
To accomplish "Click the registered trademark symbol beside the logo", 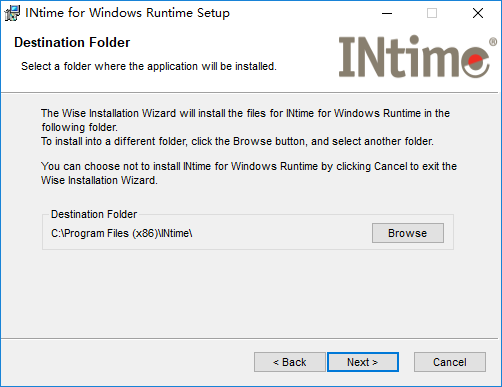I will point(493,42).
